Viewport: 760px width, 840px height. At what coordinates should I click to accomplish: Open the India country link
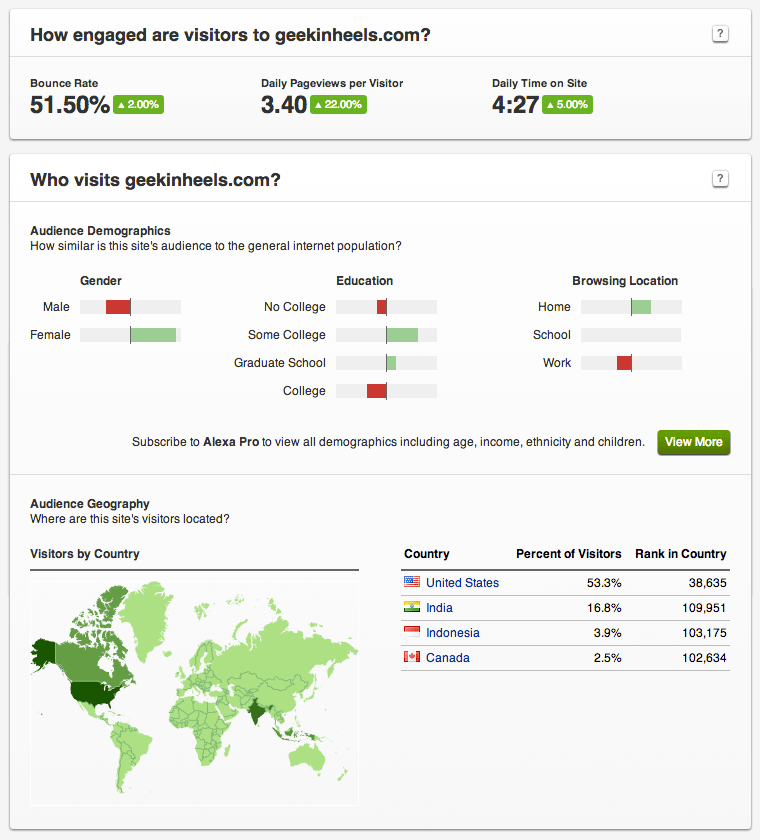(x=439, y=608)
